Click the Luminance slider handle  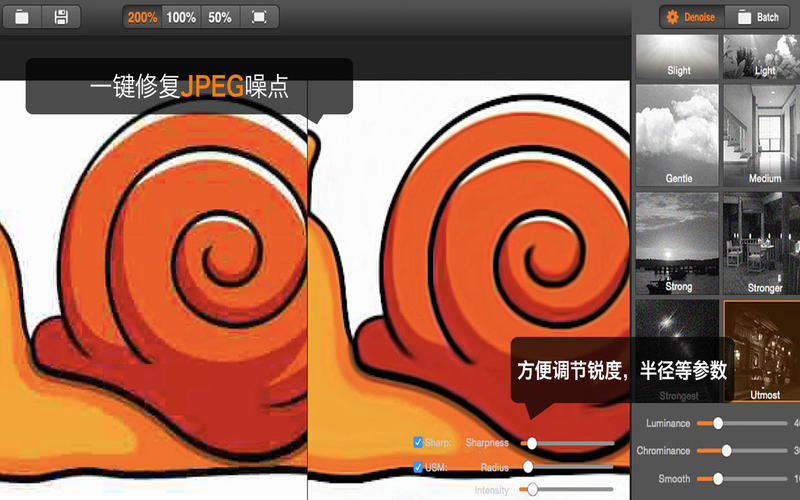(718, 423)
